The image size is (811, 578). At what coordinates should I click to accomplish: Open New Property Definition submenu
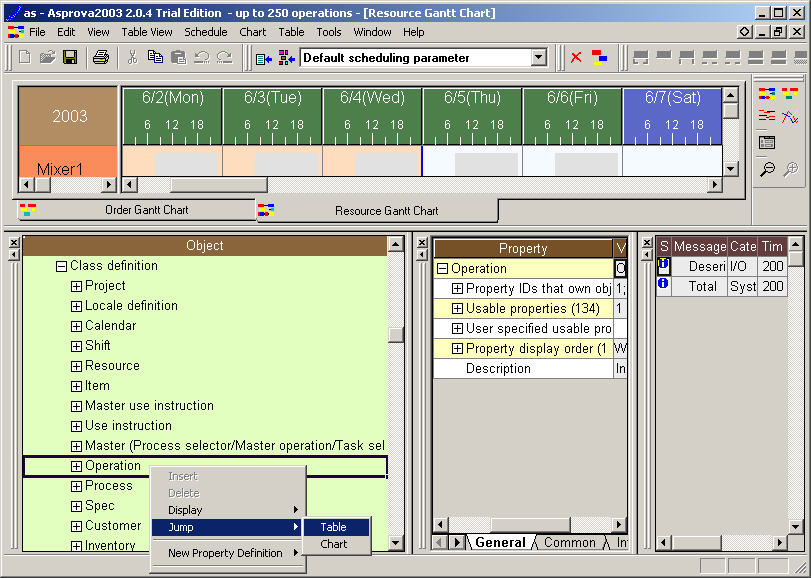pyautogui.click(x=228, y=553)
